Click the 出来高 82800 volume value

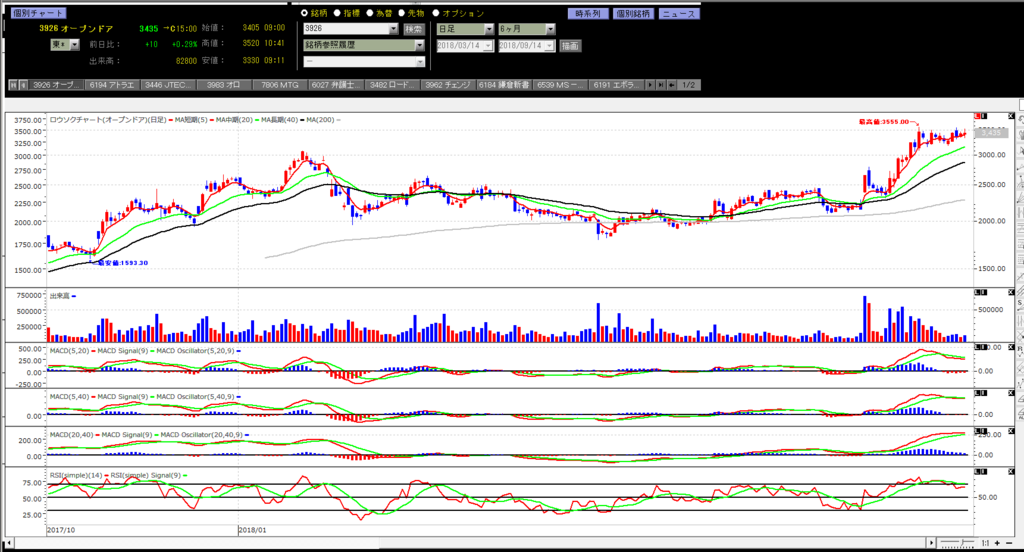pyautogui.click(x=186, y=61)
